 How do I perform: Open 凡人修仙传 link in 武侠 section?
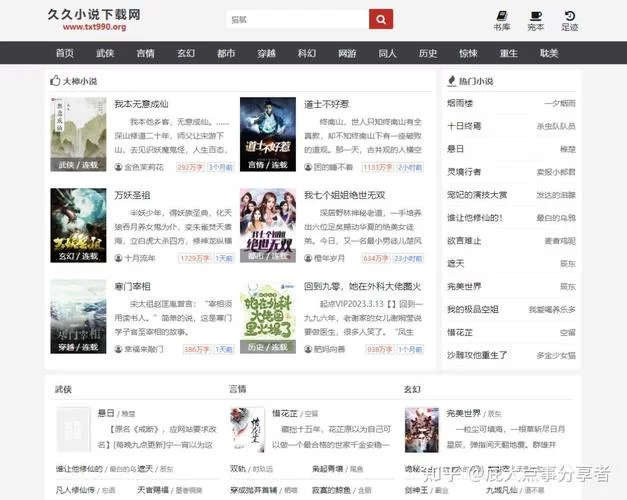coord(75,490)
